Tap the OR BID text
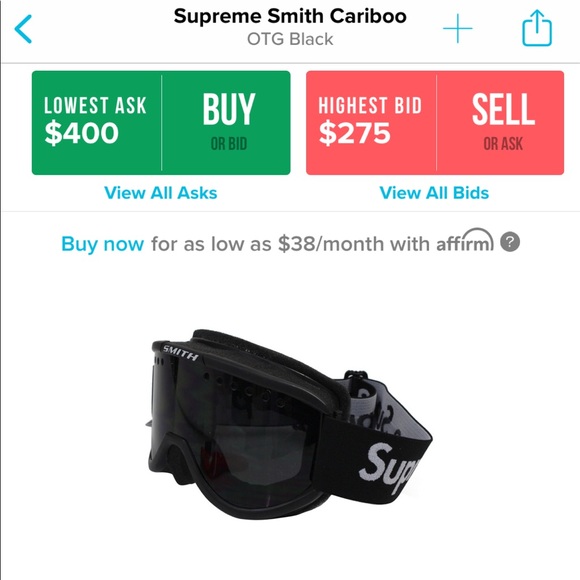This screenshot has width=580, height=580. tap(229, 144)
